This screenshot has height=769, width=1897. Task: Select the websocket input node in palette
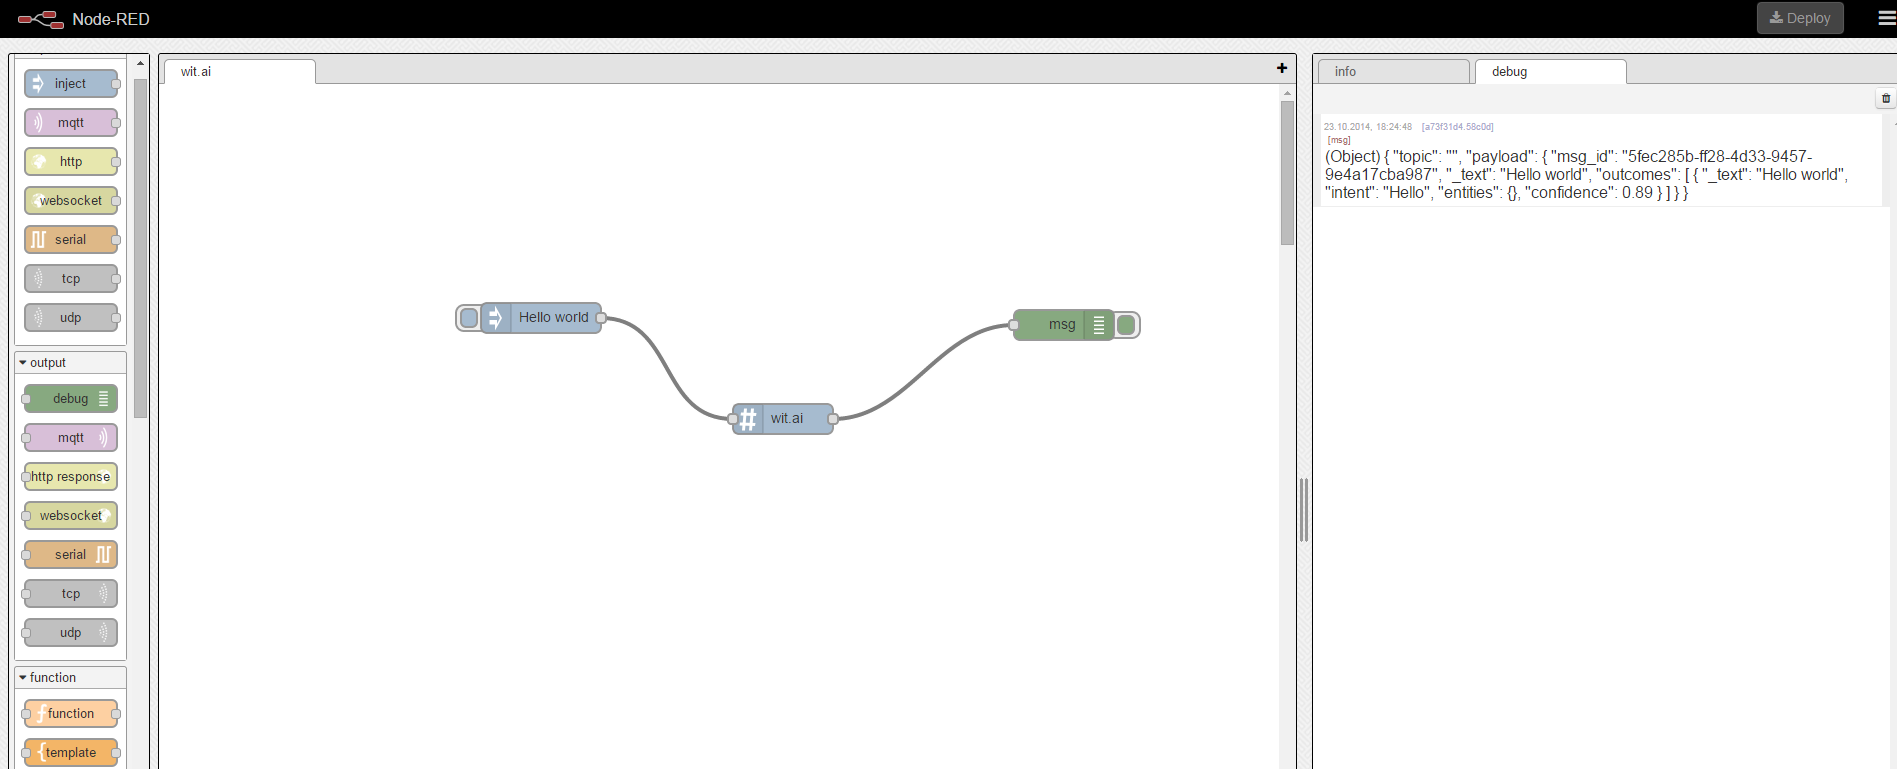coord(70,201)
